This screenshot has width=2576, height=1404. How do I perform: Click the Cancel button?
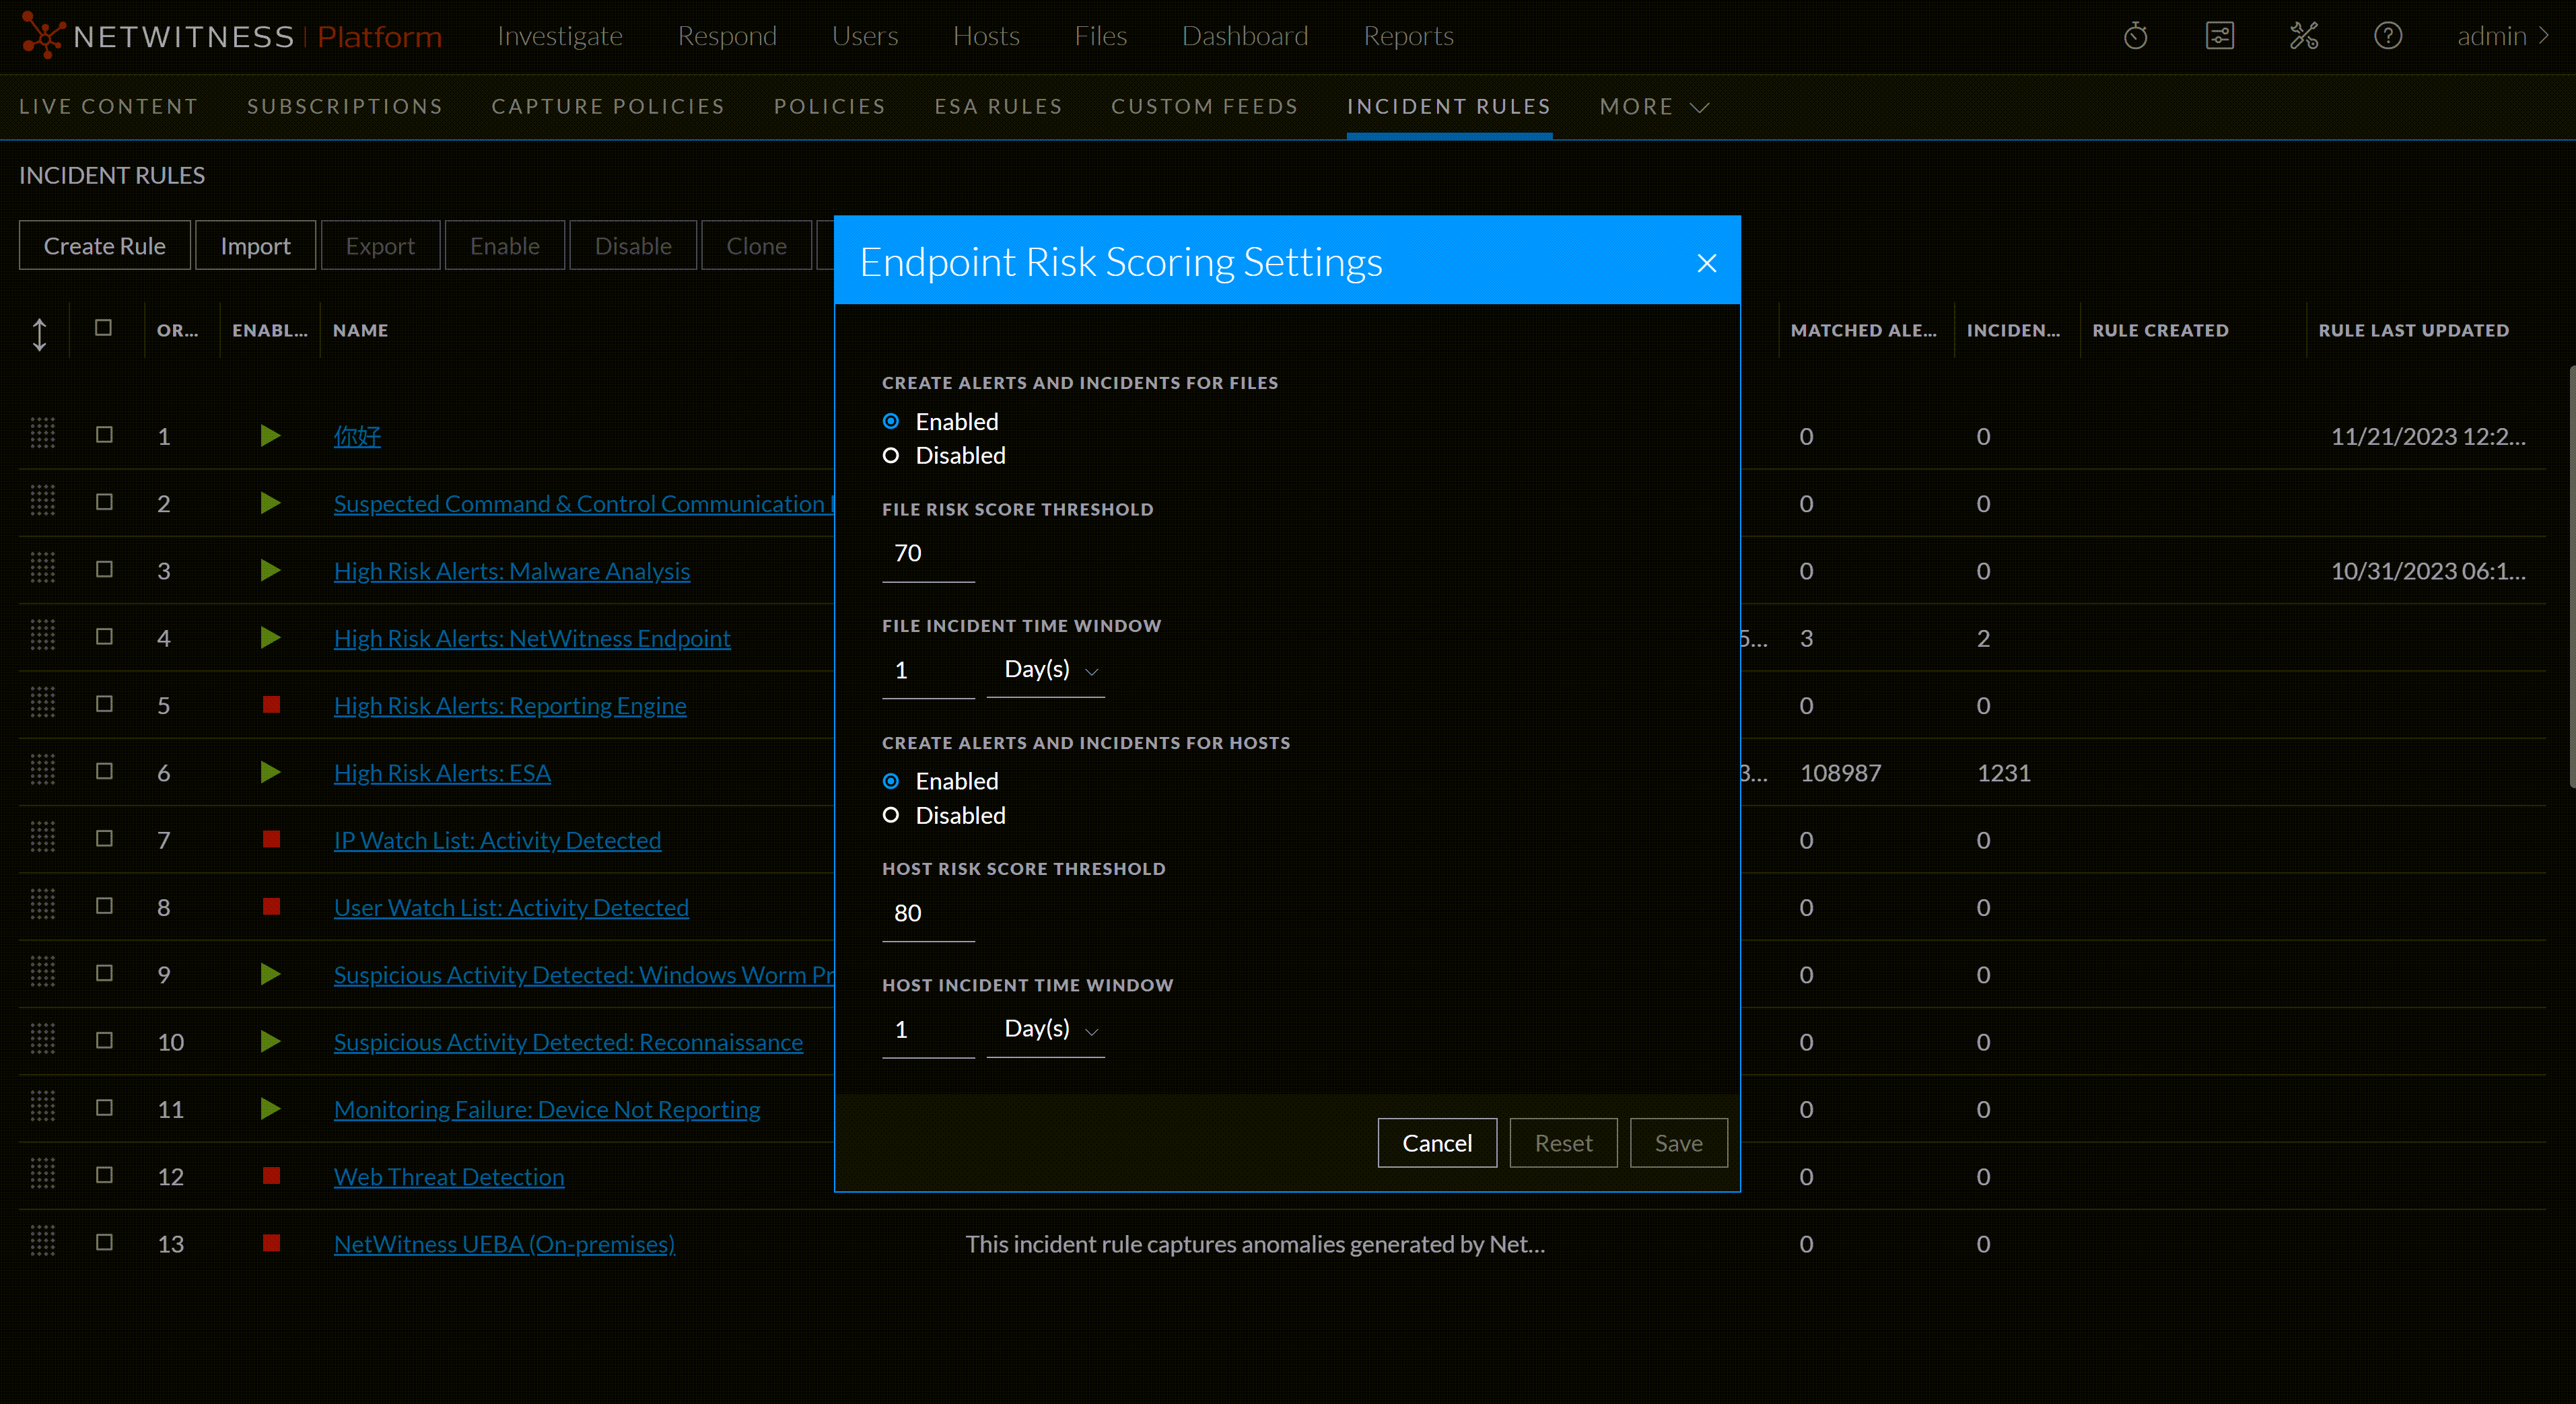[x=1436, y=1143]
